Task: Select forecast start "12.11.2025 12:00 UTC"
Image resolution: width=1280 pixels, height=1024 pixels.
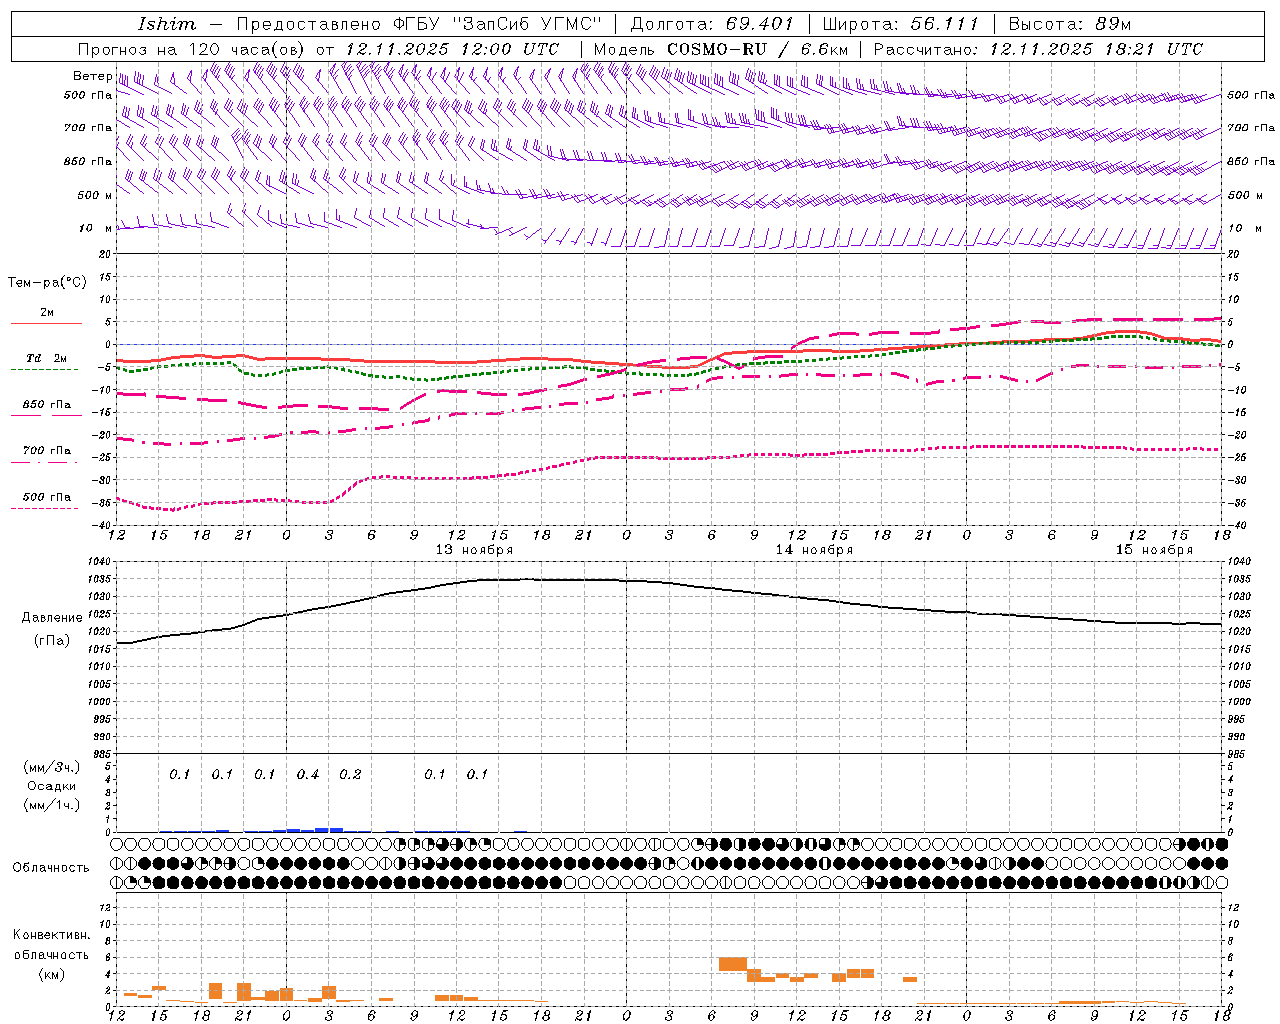Action: click(452, 49)
